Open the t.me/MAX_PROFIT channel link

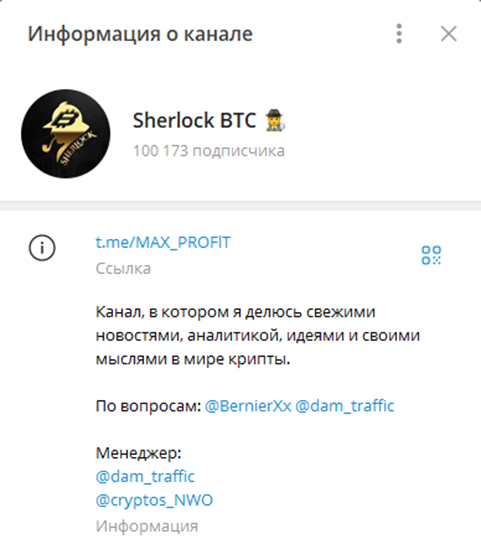(x=163, y=242)
